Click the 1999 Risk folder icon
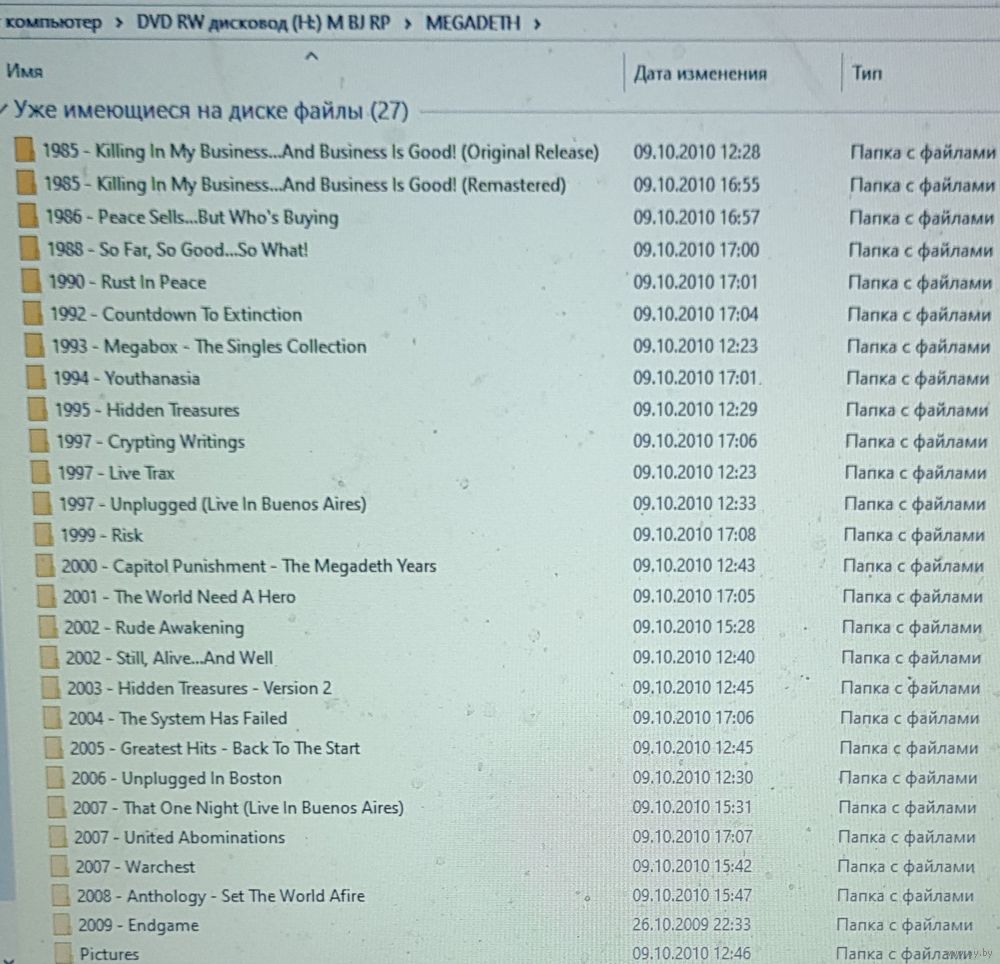Viewport: 1000px width, 964px height. coord(43,534)
